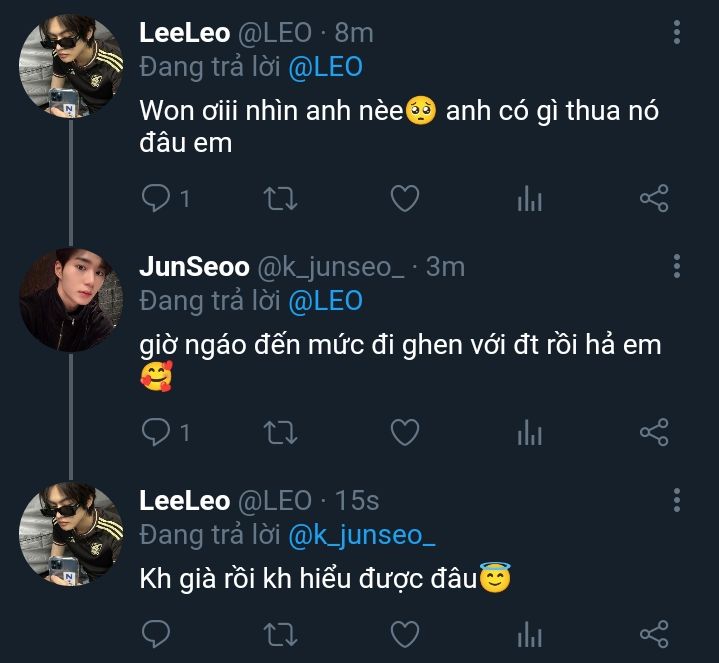This screenshot has width=719, height=663.
Task: Open JunSeoo's profile picture
Action: (x=70, y=299)
